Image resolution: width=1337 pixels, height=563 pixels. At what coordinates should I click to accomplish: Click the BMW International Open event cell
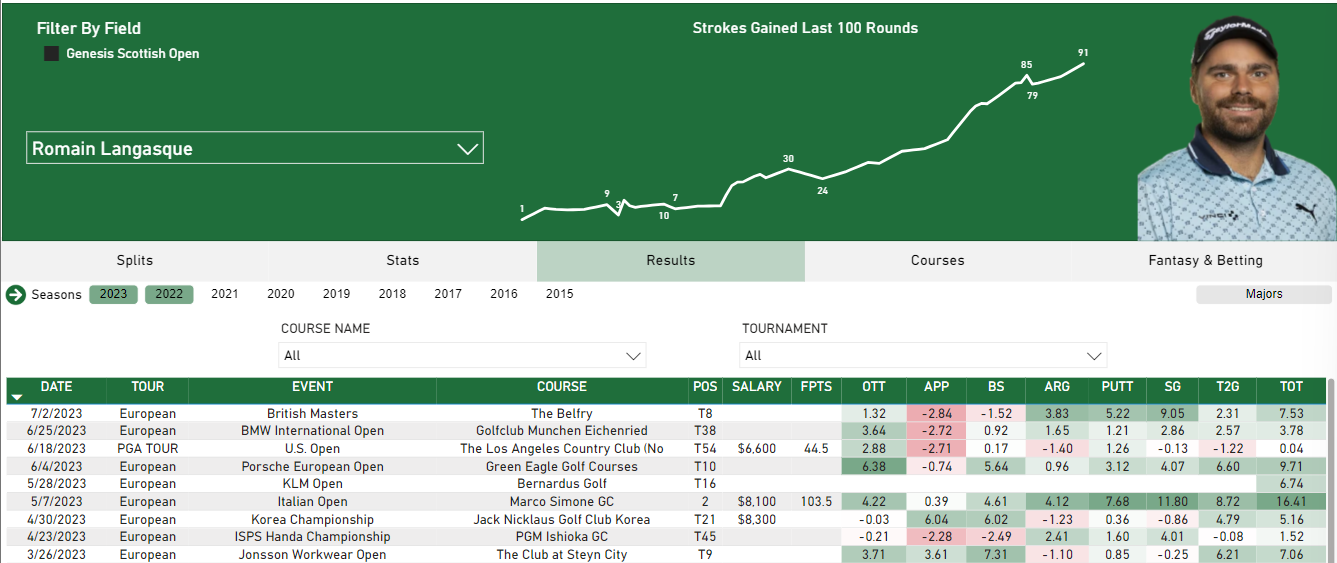312,431
